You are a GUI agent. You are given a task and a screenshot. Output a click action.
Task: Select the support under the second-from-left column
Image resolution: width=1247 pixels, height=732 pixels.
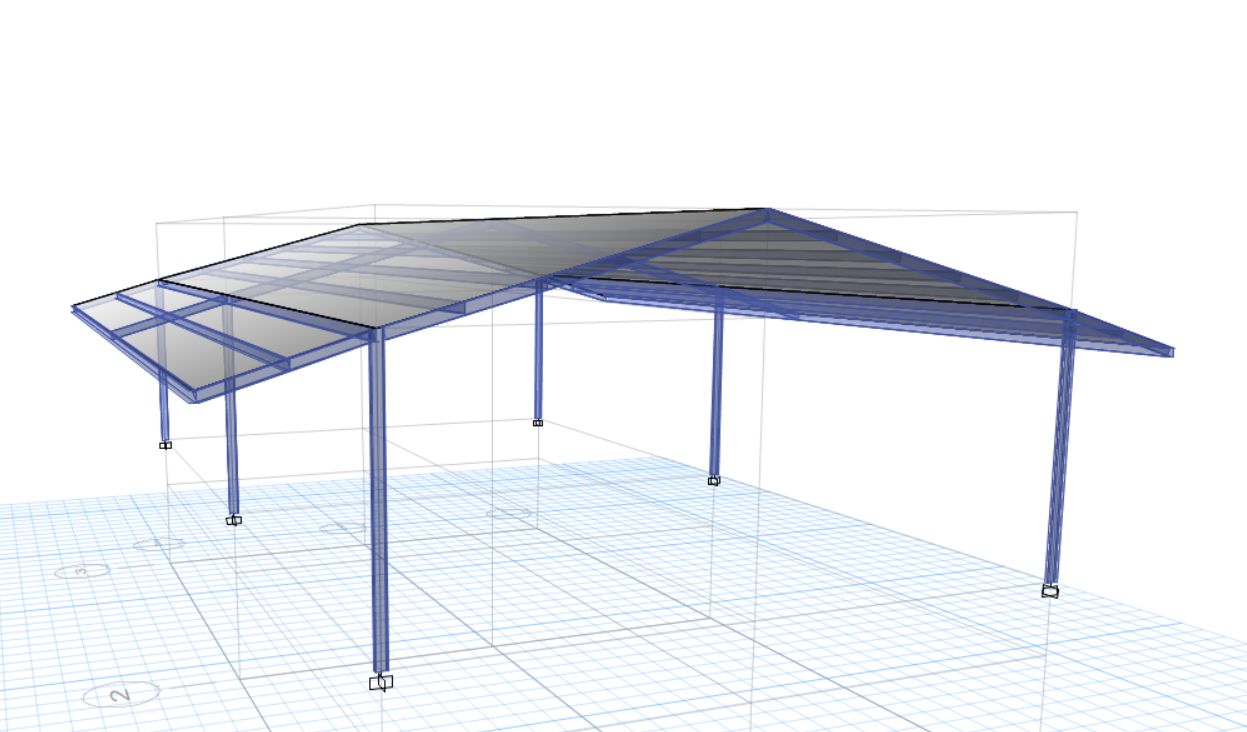[233, 520]
